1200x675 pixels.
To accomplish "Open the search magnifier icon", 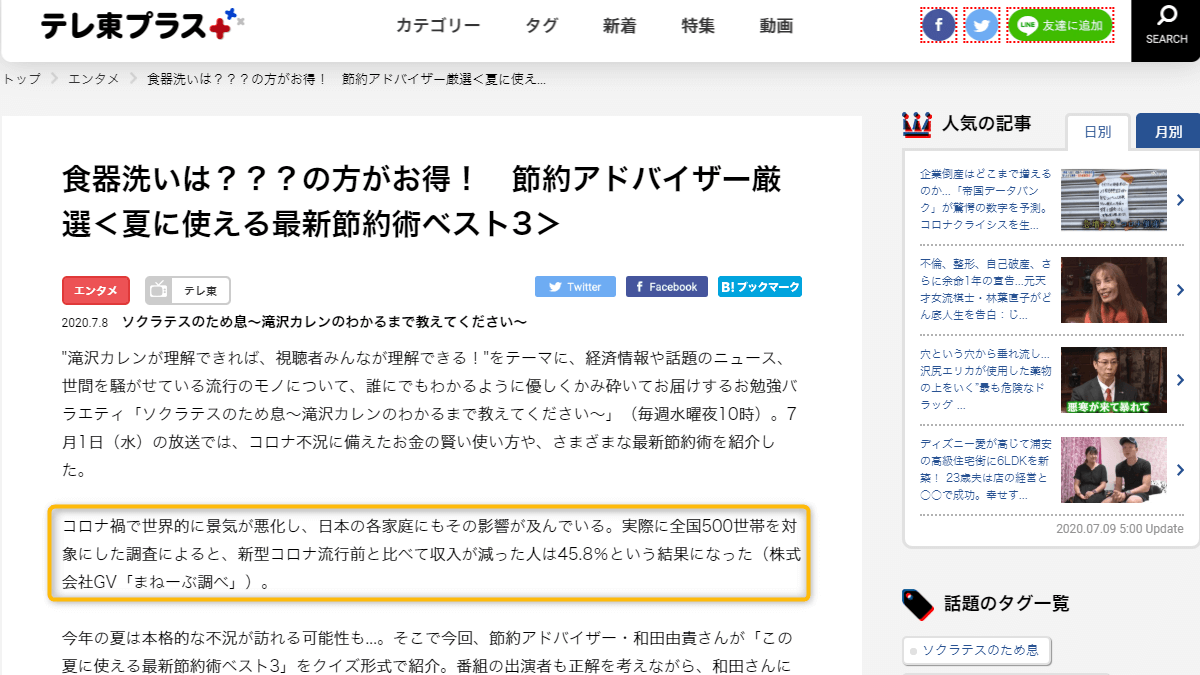I will click(1166, 24).
